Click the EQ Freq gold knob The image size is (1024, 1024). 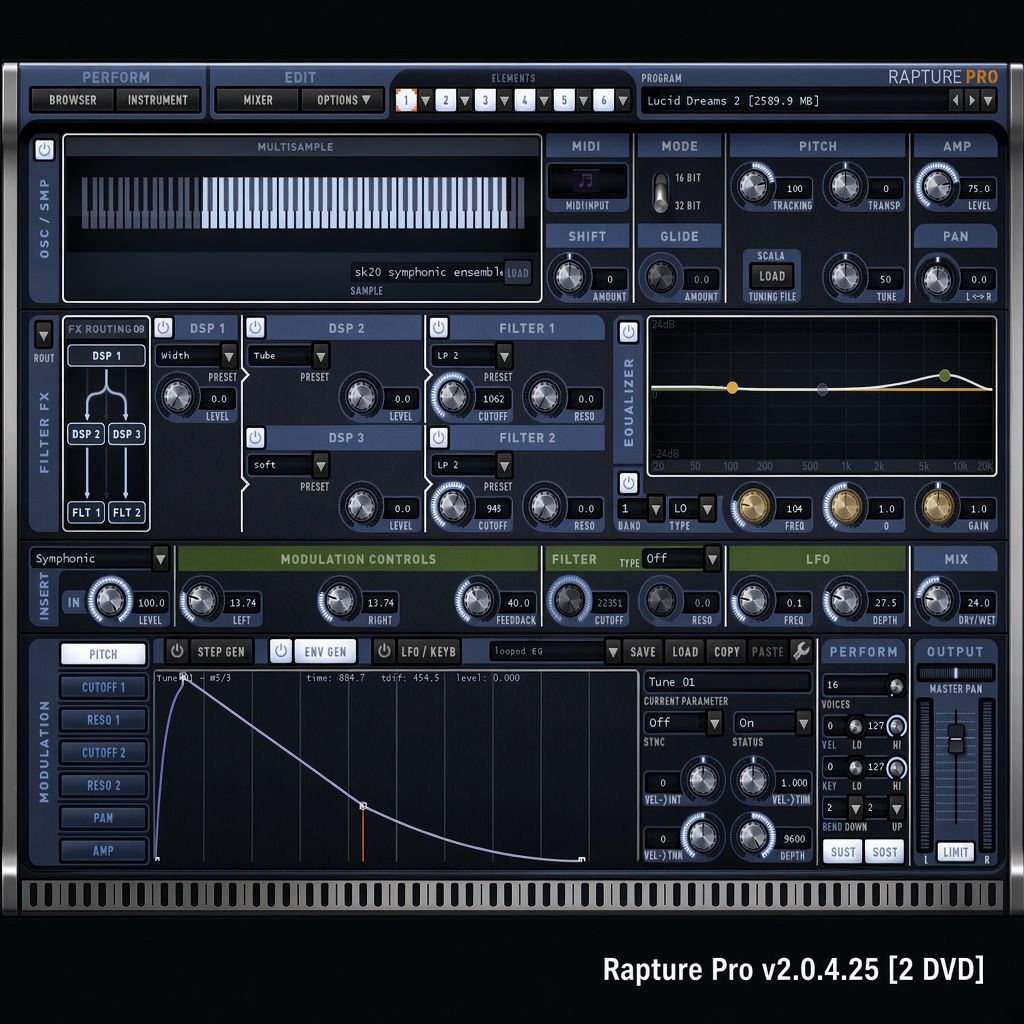pyautogui.click(x=752, y=507)
